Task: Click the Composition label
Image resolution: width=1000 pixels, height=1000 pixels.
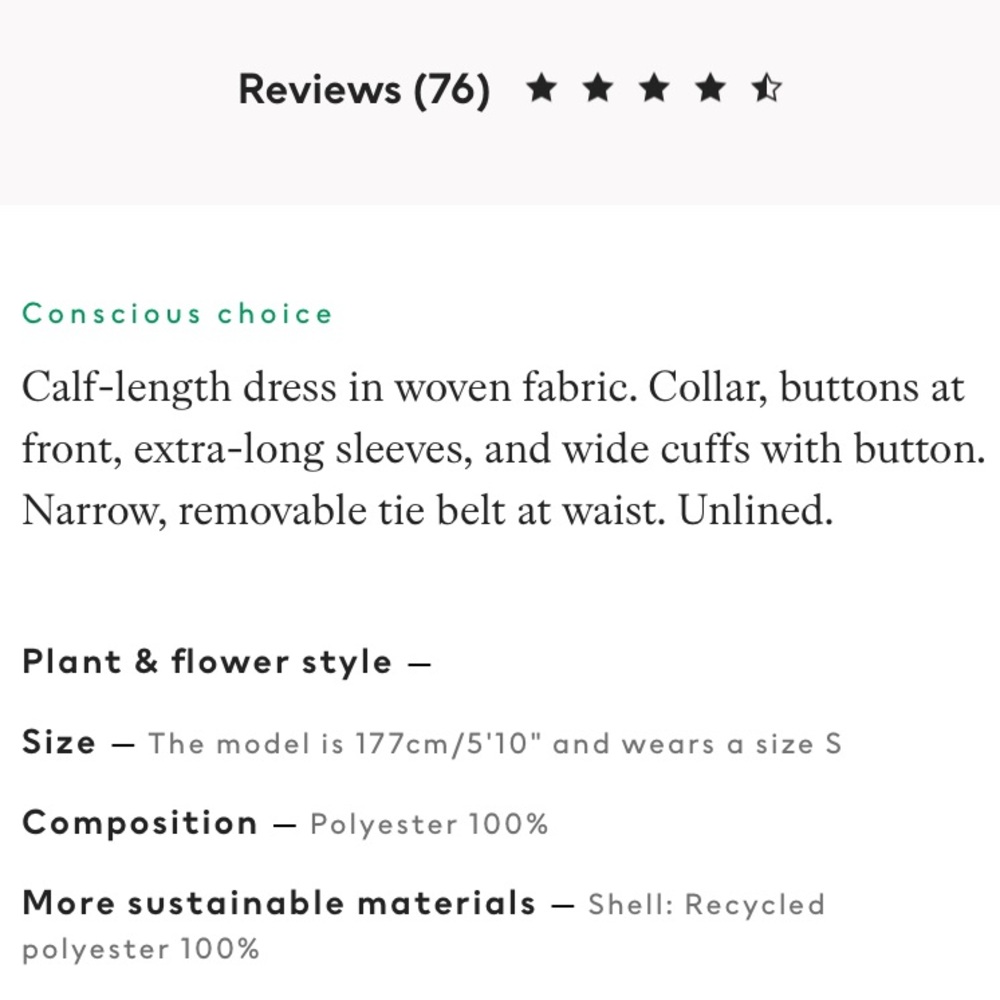Action: [x=140, y=823]
